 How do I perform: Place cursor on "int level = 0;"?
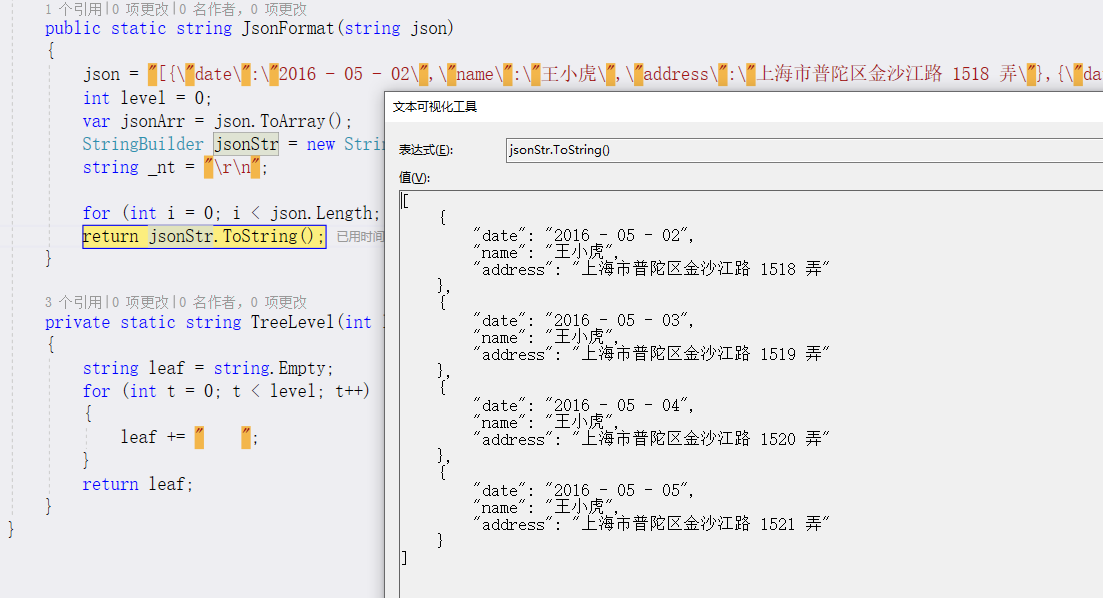click(147, 98)
